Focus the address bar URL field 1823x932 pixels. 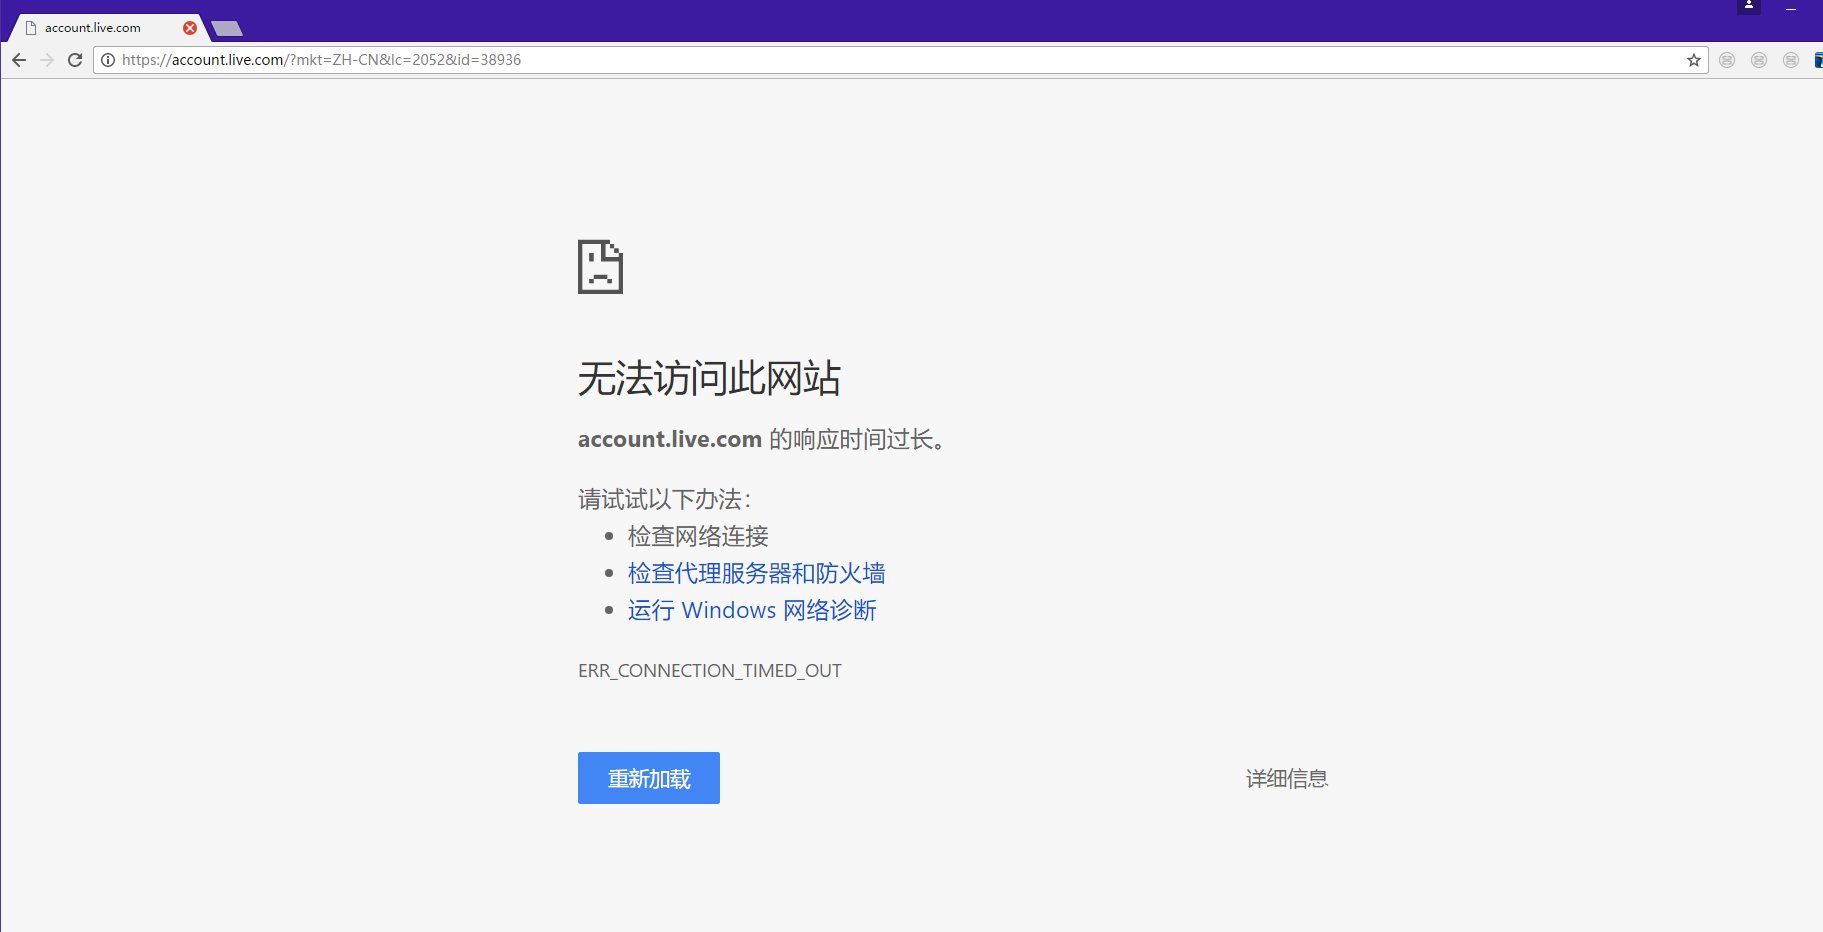tap(900, 60)
